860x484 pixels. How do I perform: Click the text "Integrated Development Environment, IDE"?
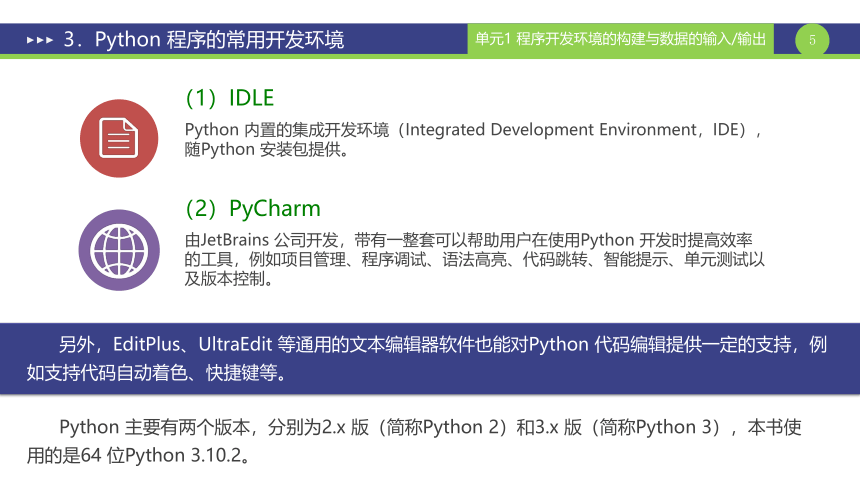pyautogui.click(x=572, y=130)
